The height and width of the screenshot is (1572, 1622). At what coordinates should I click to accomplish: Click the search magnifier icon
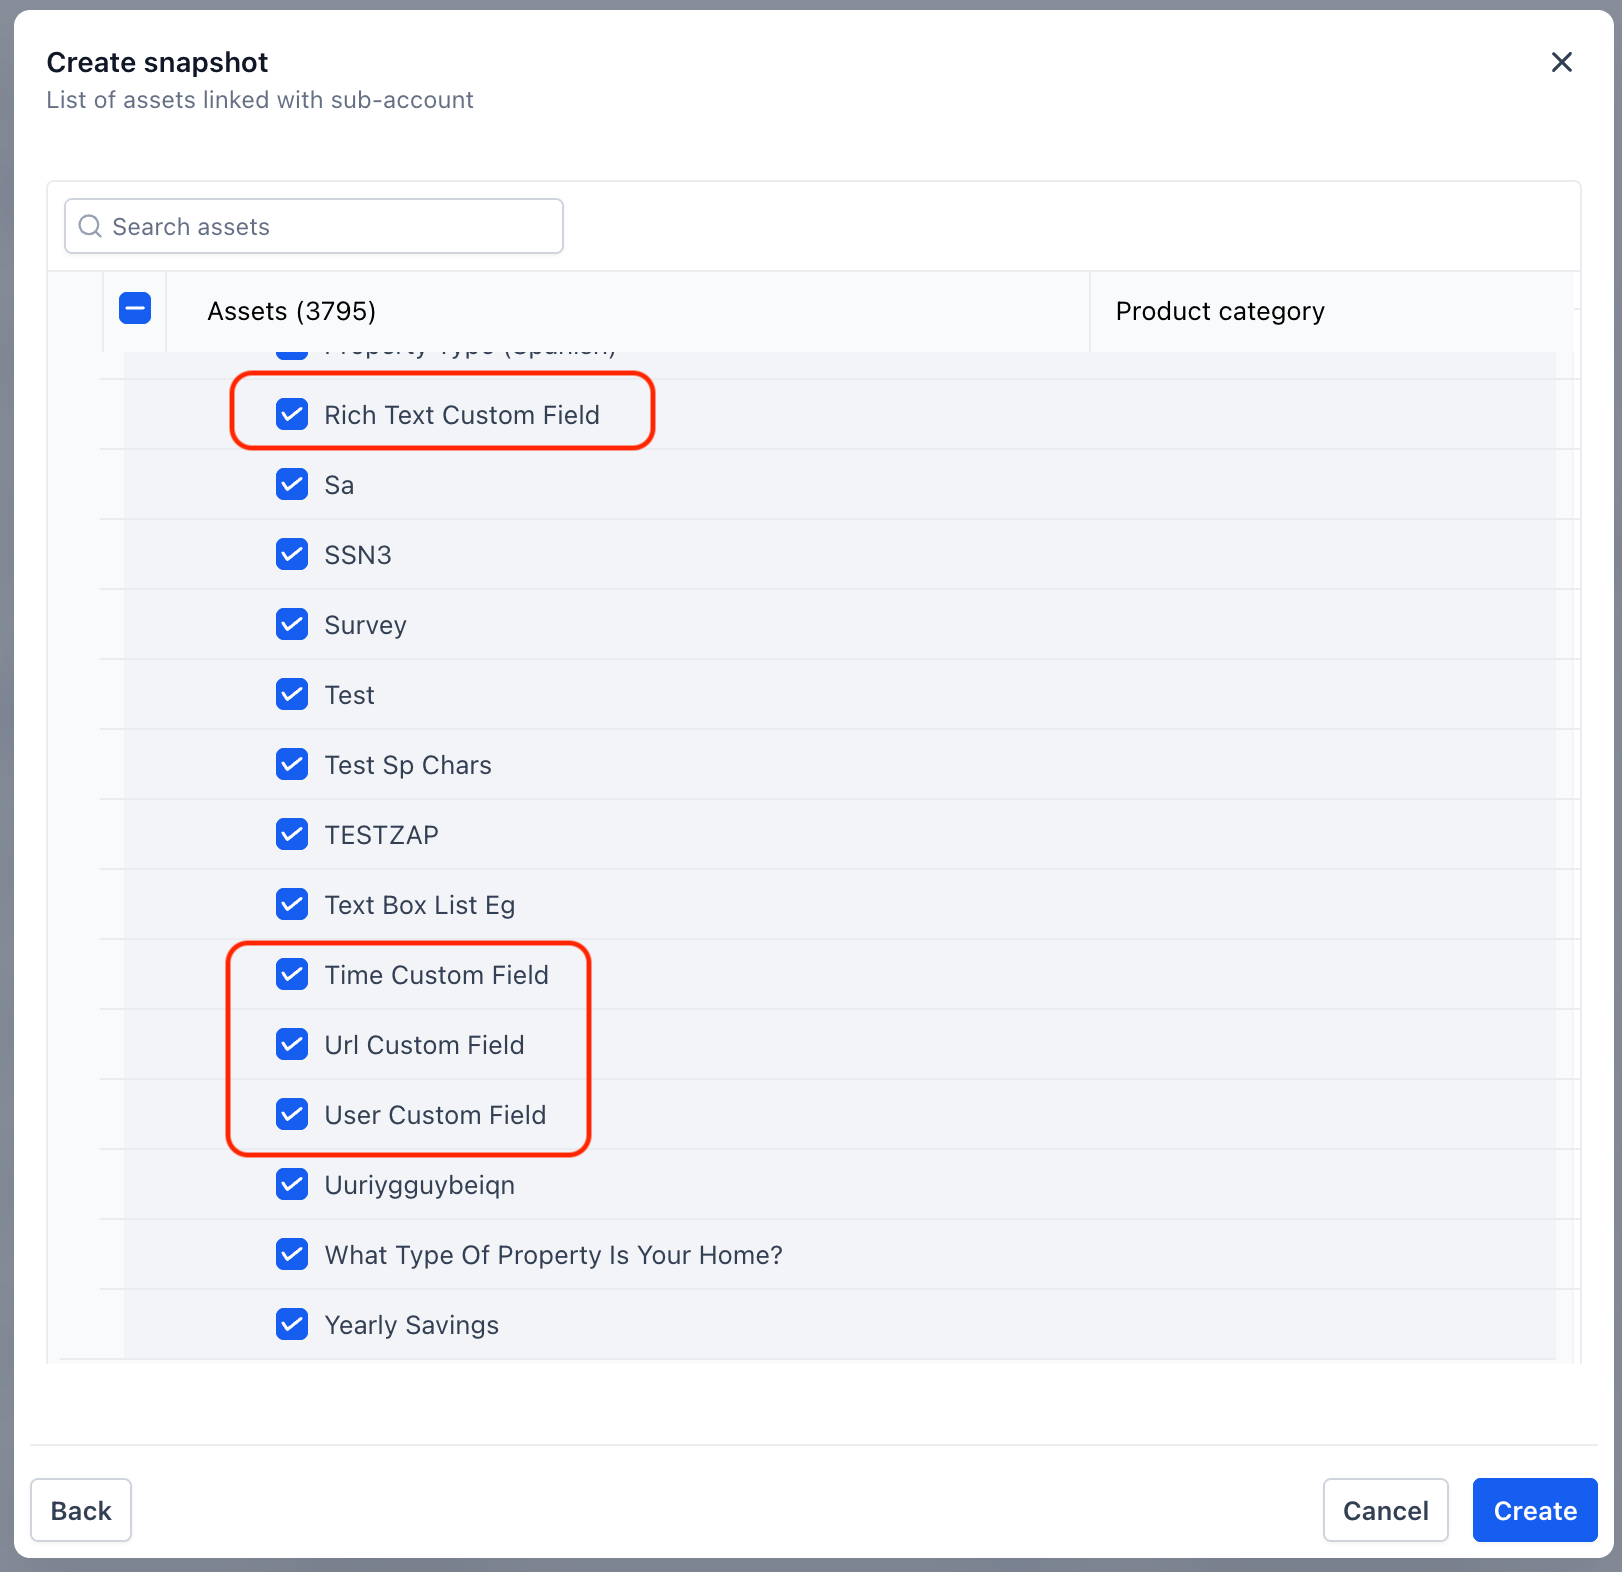[90, 226]
